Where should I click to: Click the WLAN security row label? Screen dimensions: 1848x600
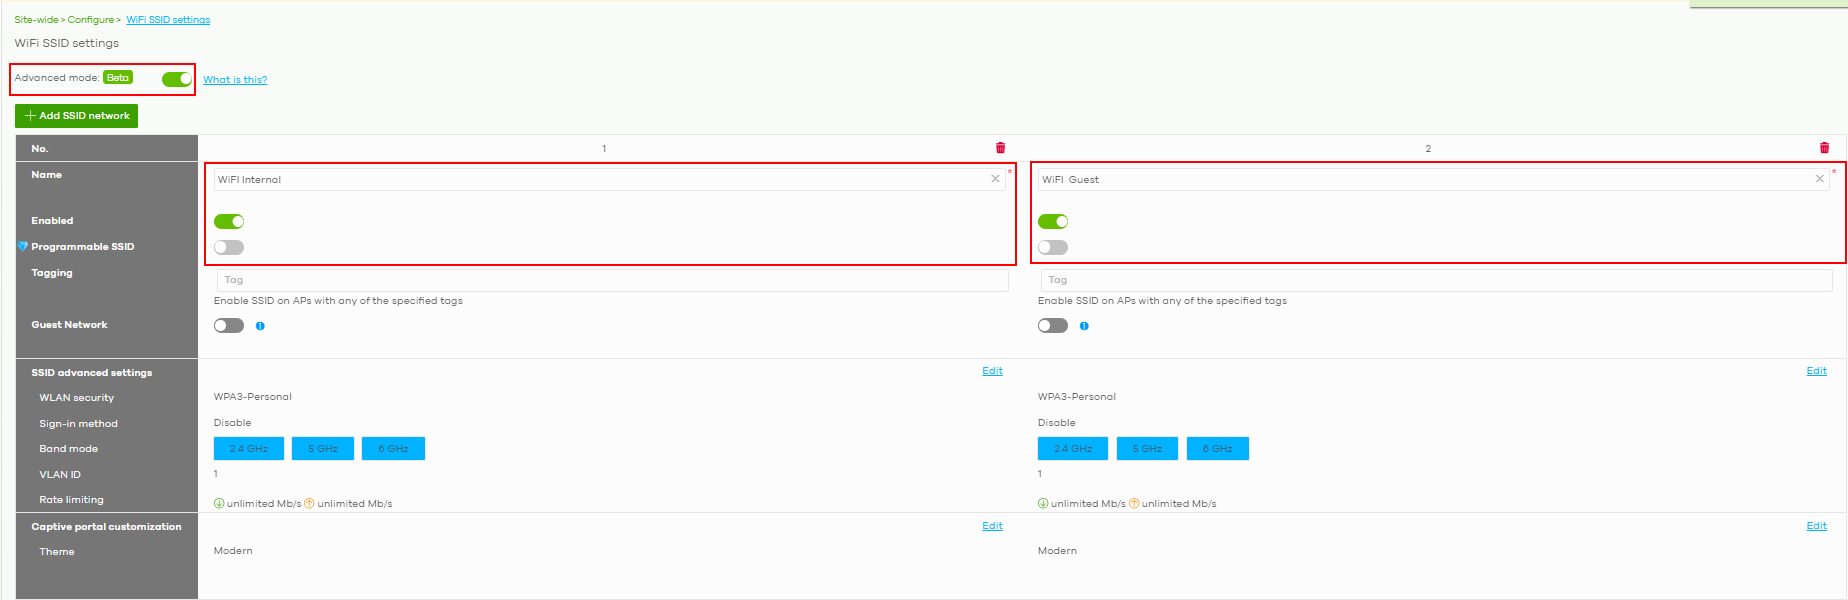click(77, 398)
